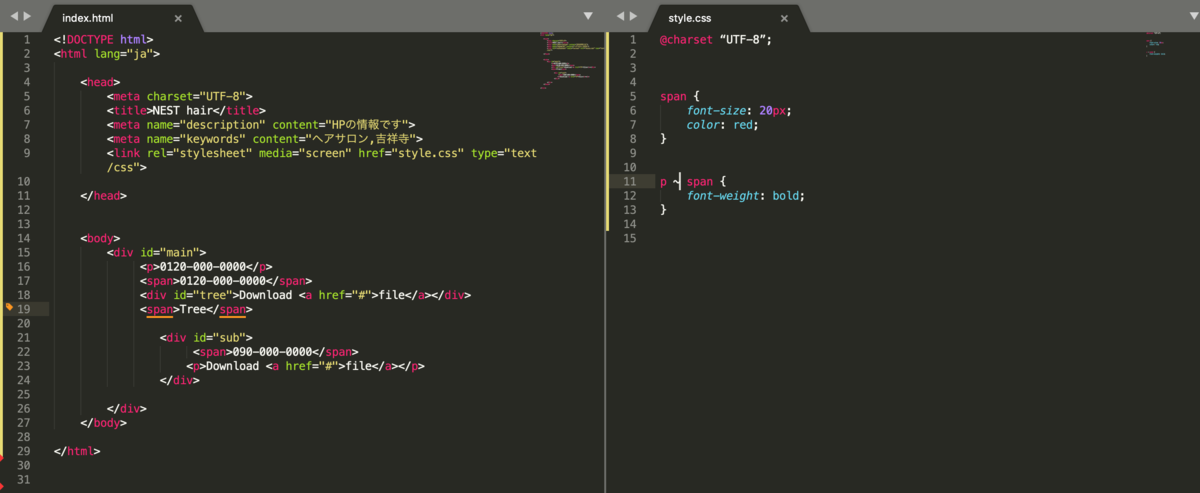Close the index.html tab
1200x493 pixels.
click(x=178, y=18)
